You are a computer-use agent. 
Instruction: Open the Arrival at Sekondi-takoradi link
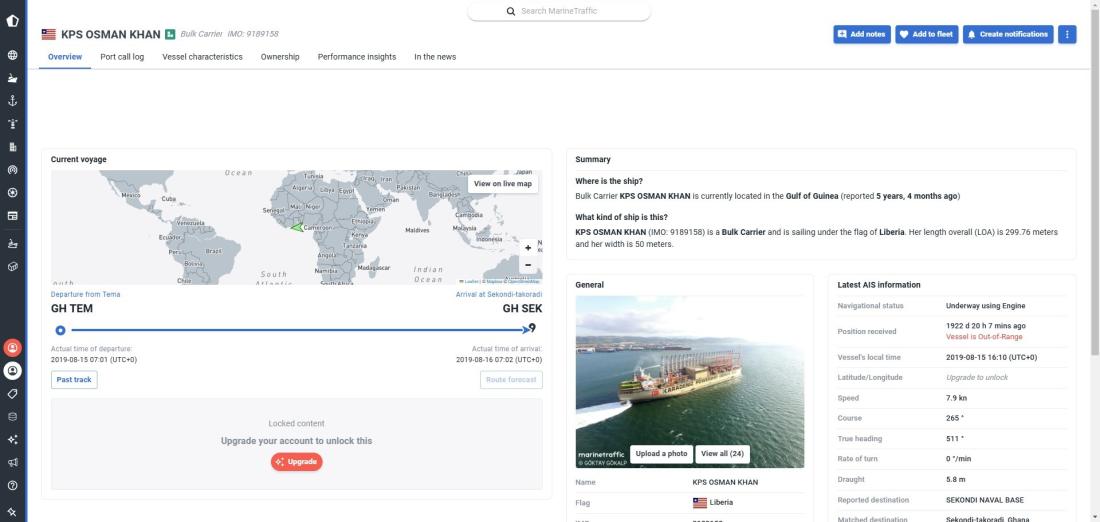pyautogui.click(x=499, y=295)
